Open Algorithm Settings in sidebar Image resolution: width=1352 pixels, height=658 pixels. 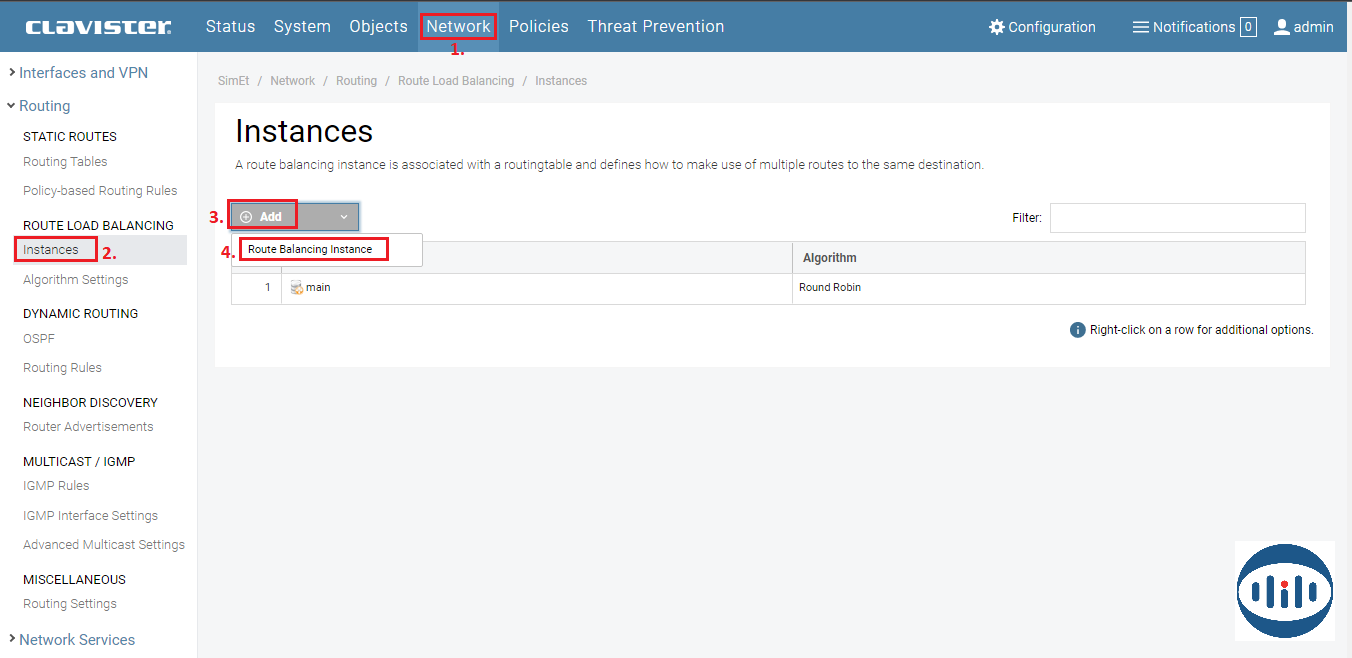point(75,280)
